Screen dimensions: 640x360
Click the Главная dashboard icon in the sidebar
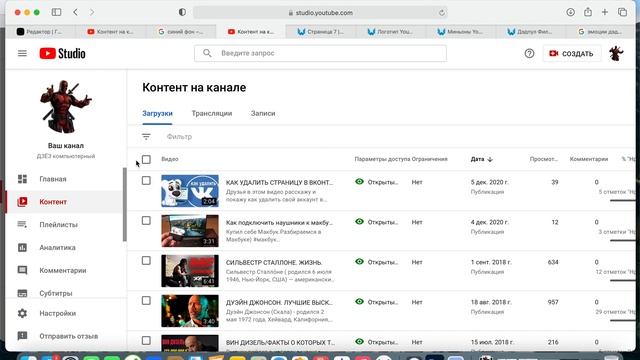[22, 179]
